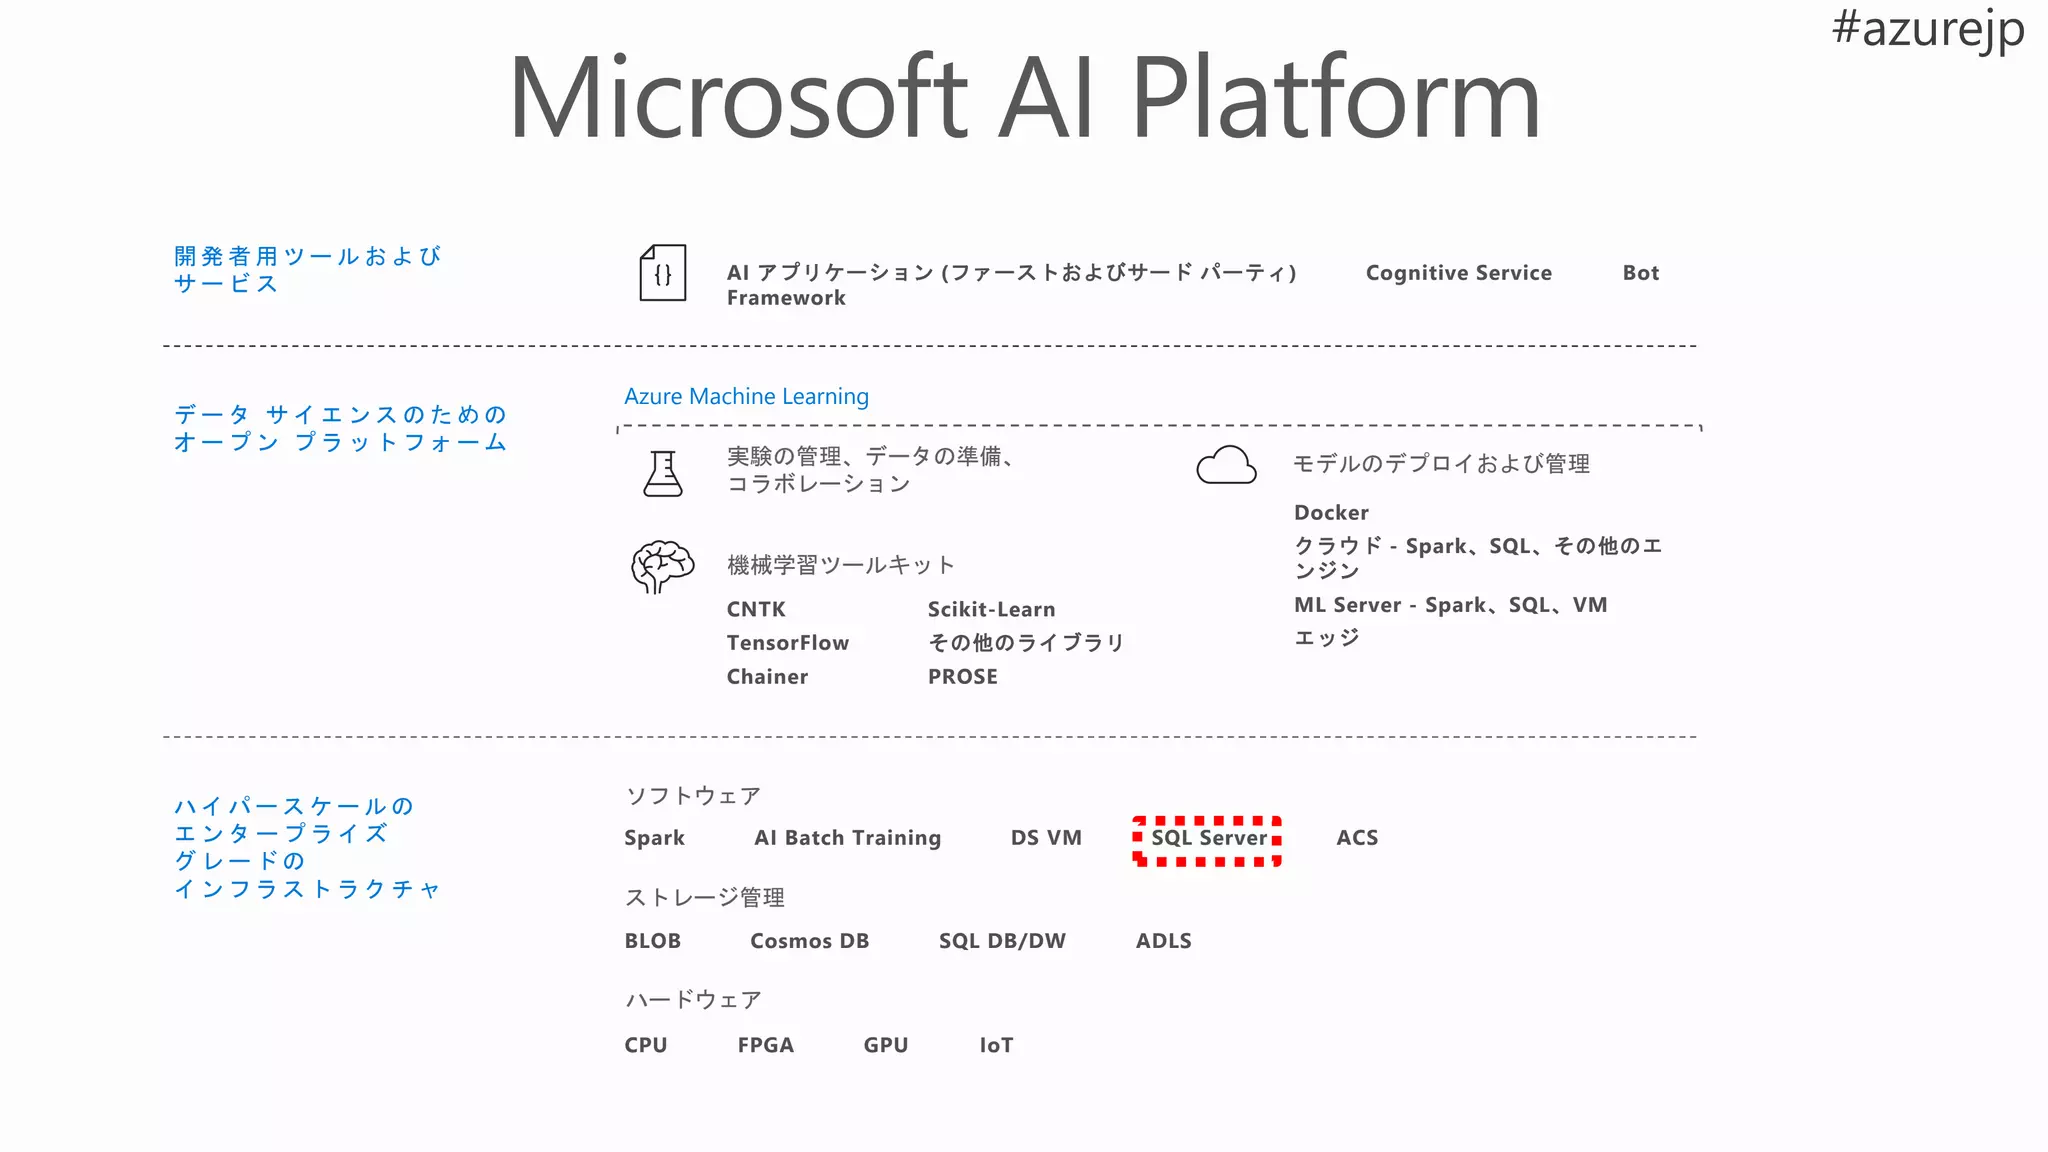The height and width of the screenshot is (1152, 2048).
Task: Select the ACS item
Action: (x=1357, y=838)
